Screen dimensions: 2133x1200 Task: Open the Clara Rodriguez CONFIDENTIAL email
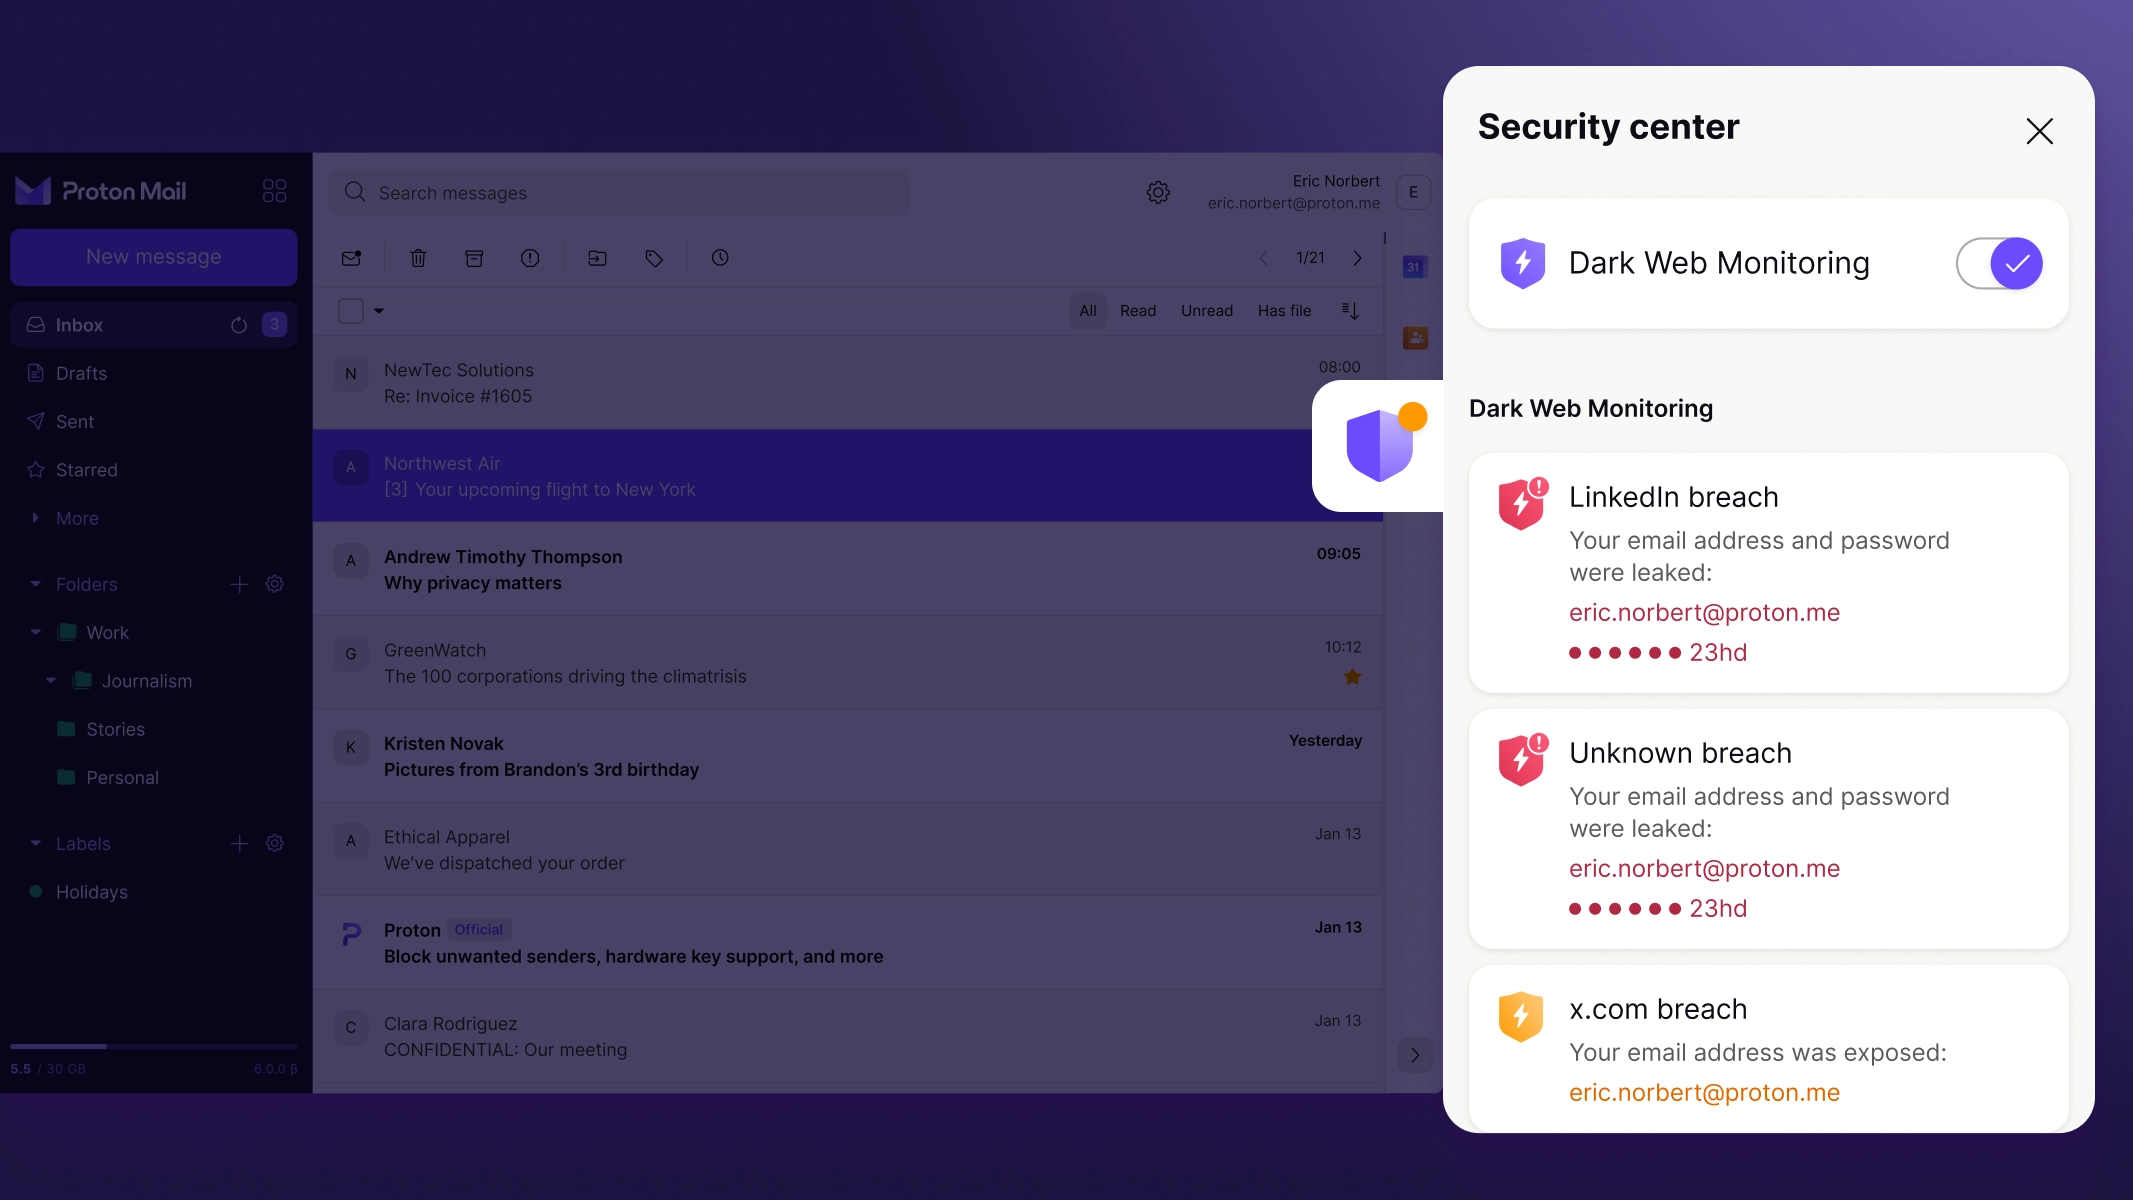click(x=848, y=1037)
